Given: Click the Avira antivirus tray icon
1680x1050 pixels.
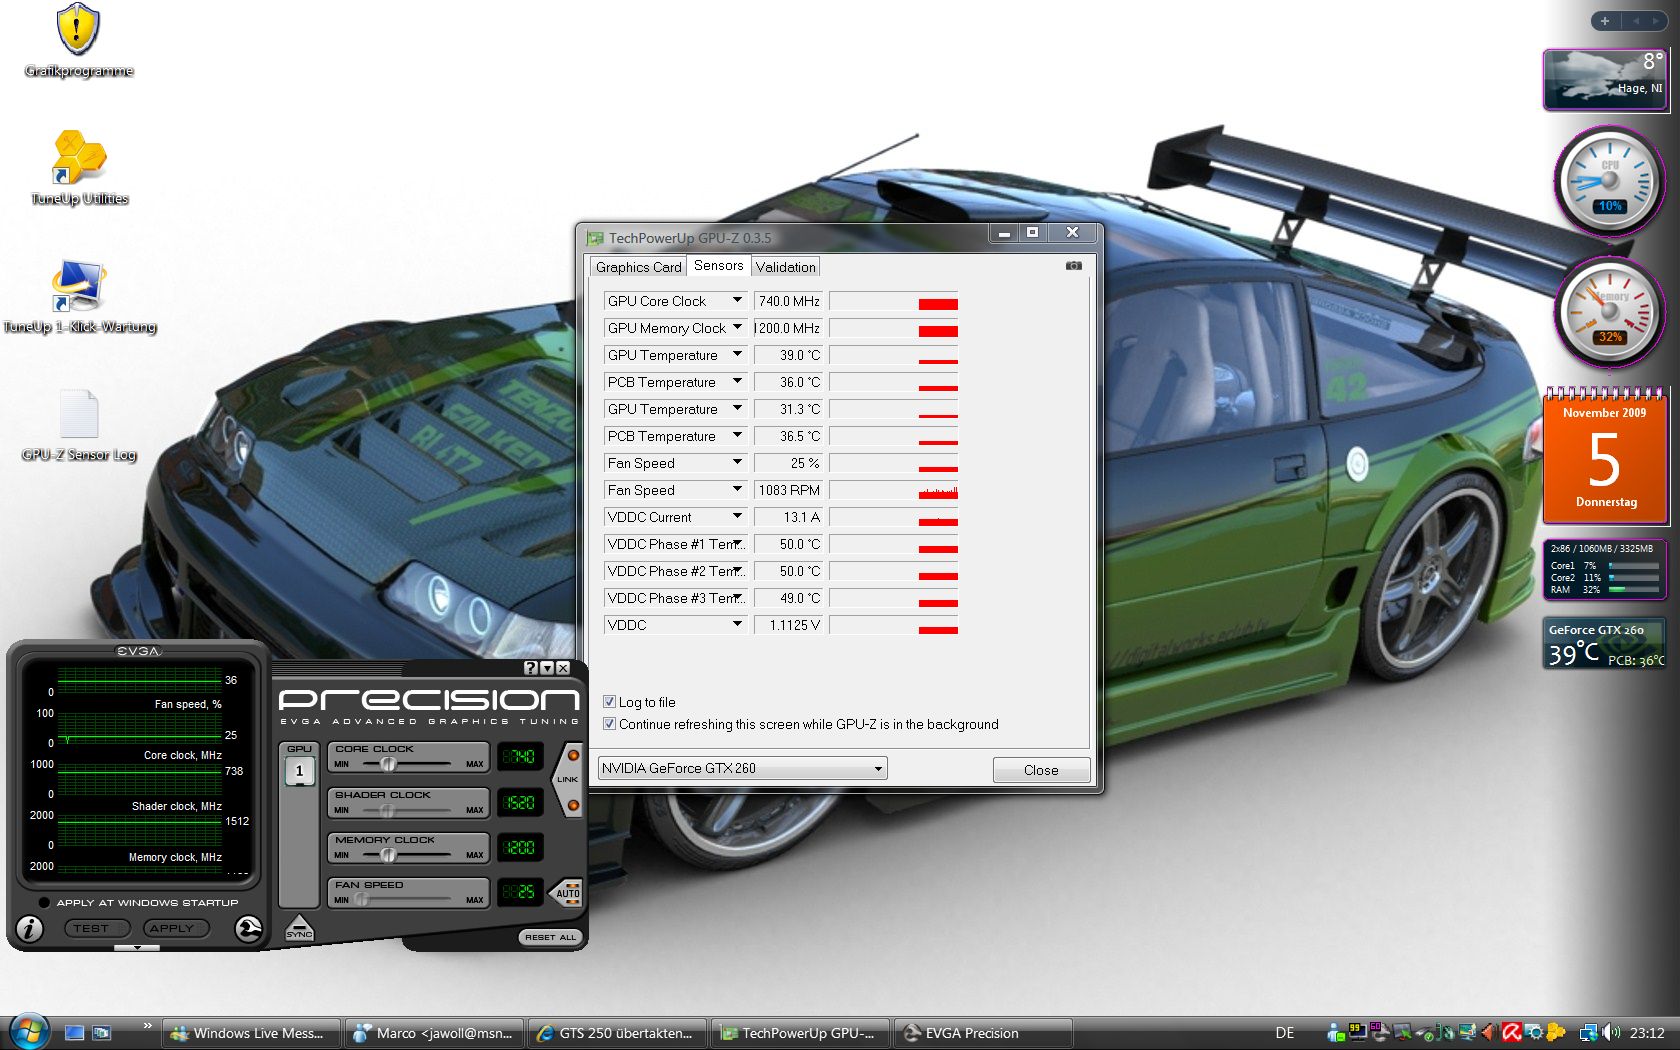Looking at the screenshot, I should tap(1512, 1033).
